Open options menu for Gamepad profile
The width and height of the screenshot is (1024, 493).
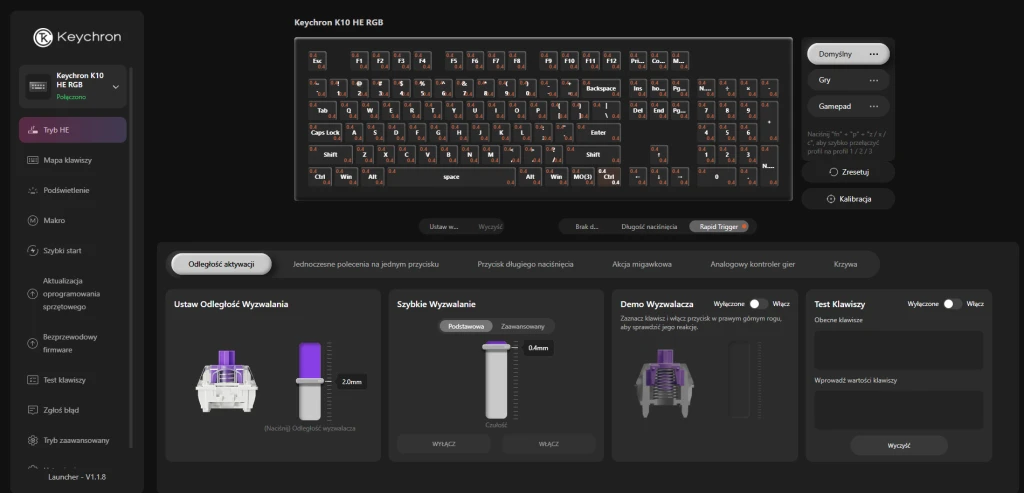(874, 105)
